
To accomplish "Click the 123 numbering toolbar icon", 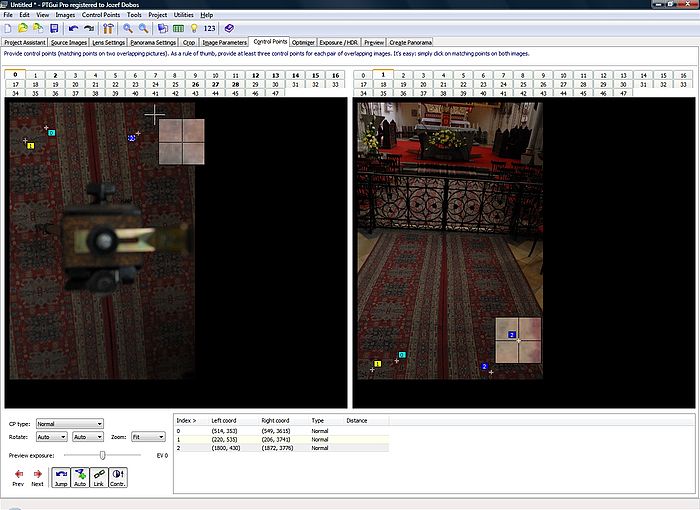I will point(210,29).
